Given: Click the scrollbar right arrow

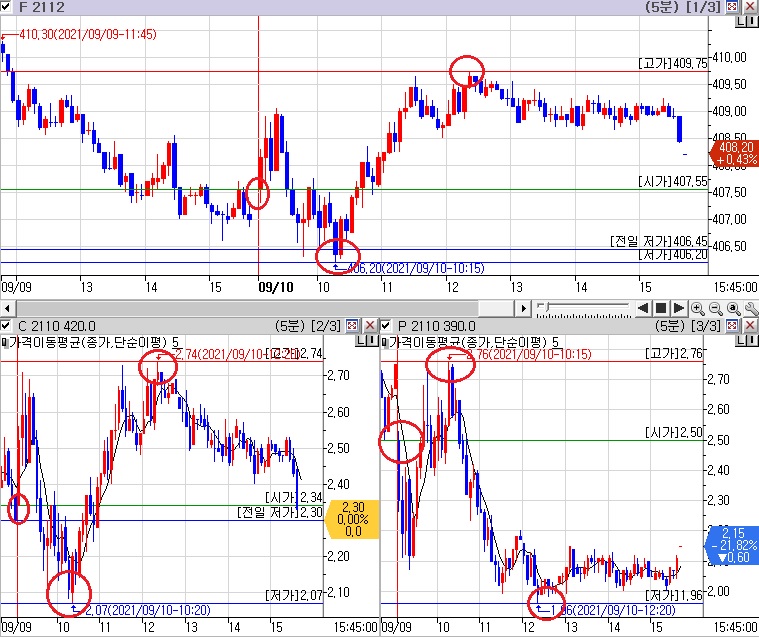Looking at the screenshot, I should click(x=523, y=308).
